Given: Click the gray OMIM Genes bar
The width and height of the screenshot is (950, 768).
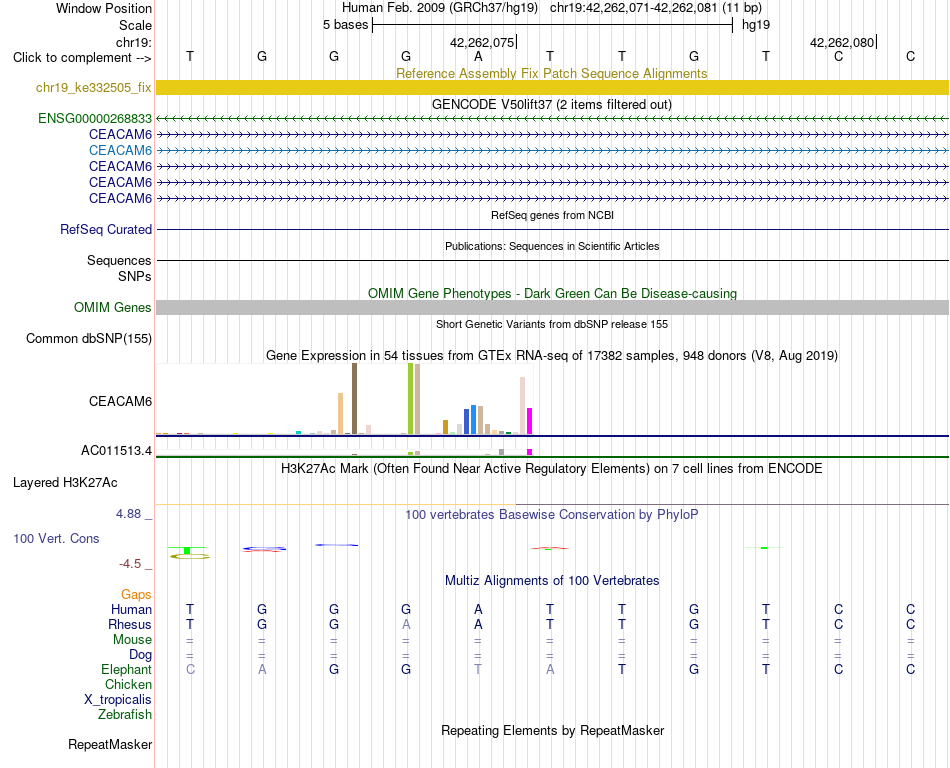Looking at the screenshot, I should (552, 307).
